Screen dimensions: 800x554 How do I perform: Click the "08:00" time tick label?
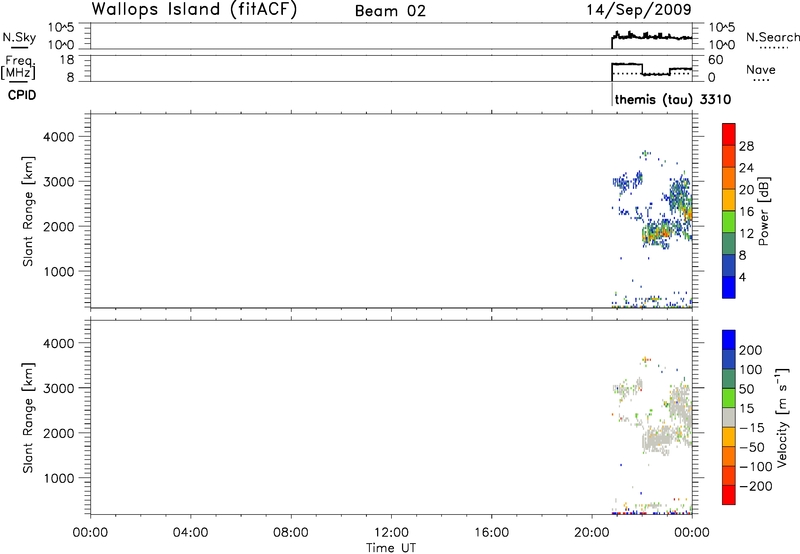point(291,533)
